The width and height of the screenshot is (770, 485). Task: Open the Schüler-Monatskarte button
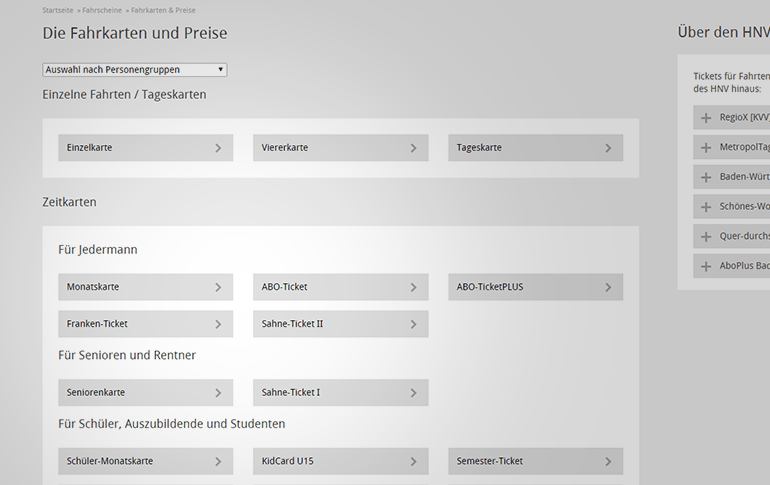point(145,461)
